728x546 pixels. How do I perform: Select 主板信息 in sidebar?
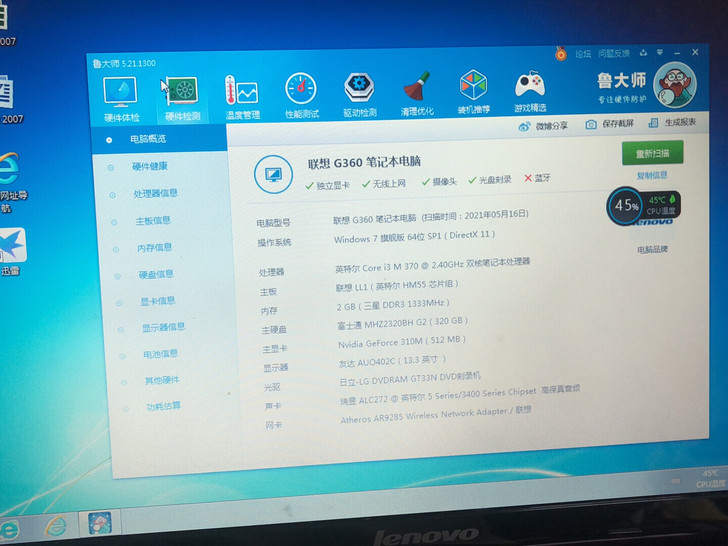pos(153,221)
